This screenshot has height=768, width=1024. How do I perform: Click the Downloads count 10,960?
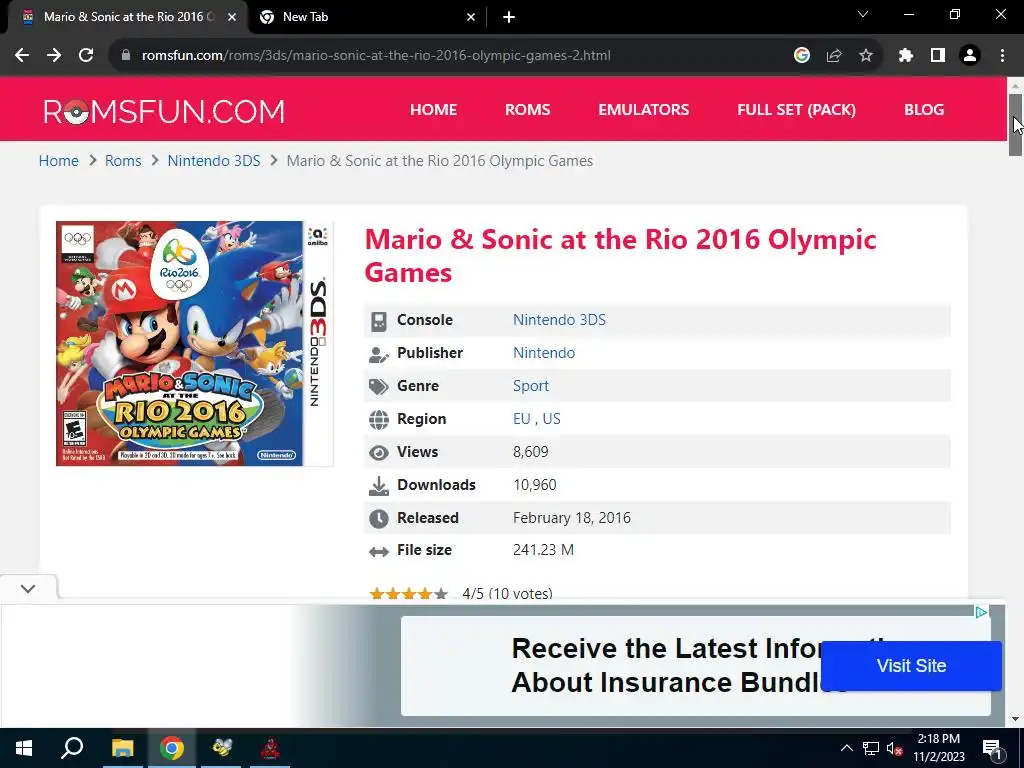pyautogui.click(x=535, y=485)
